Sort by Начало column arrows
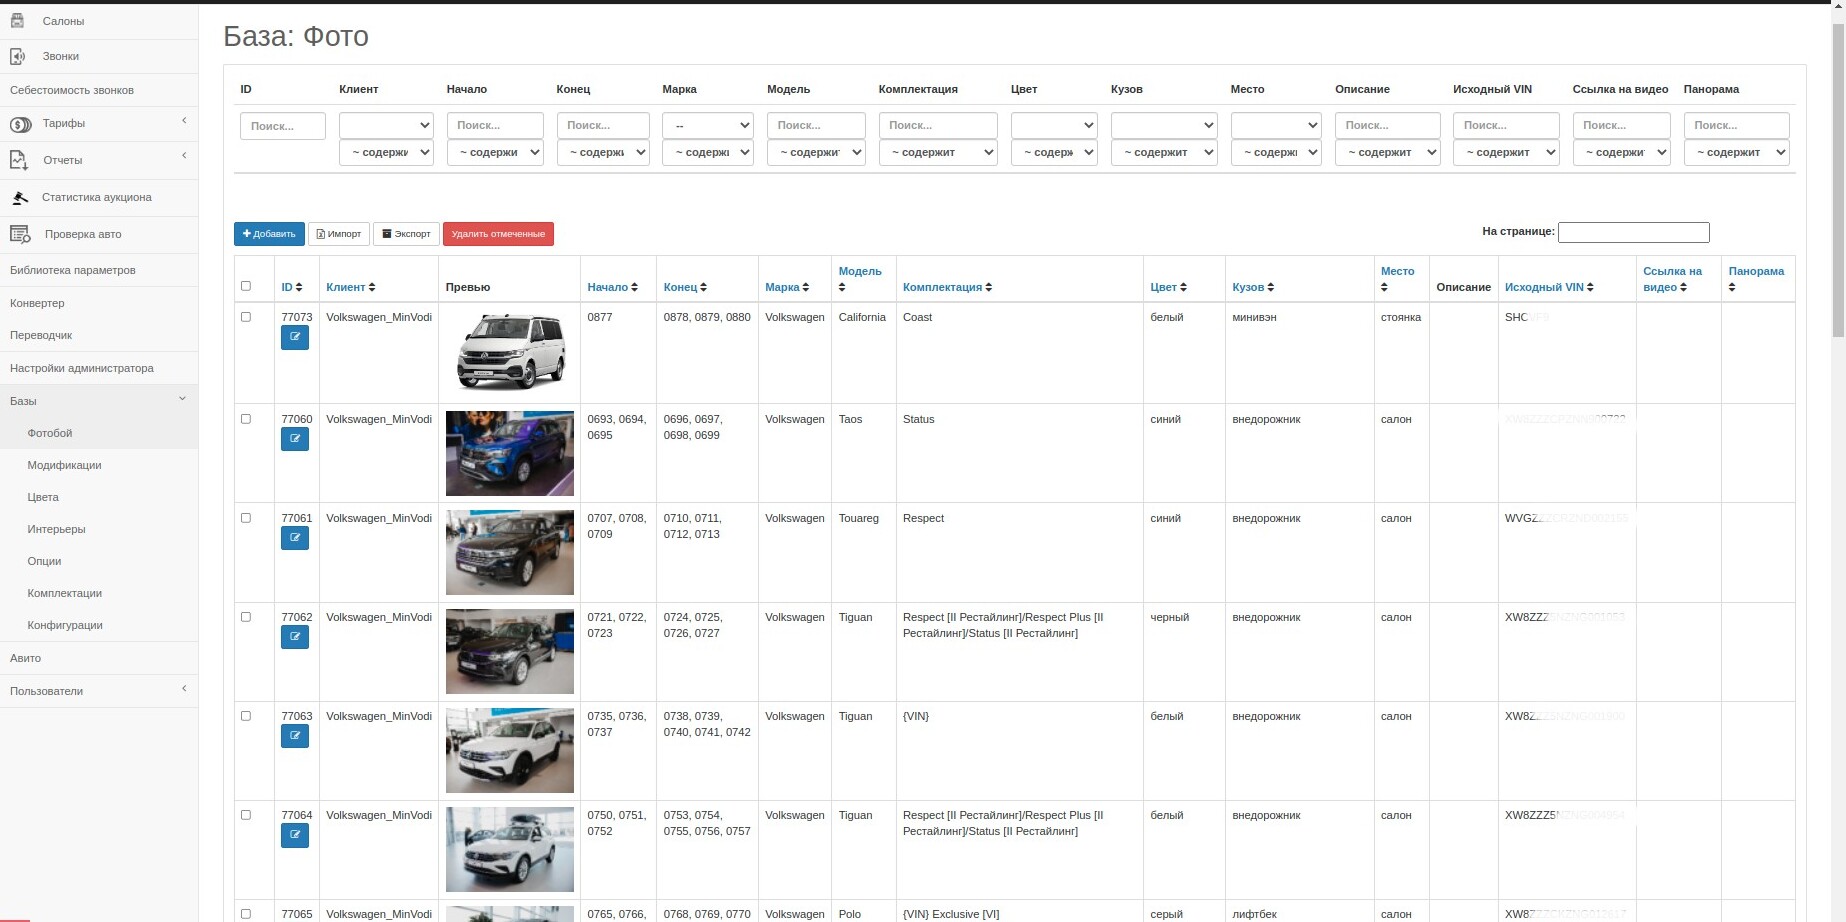The width and height of the screenshot is (1846, 922). pyautogui.click(x=634, y=288)
